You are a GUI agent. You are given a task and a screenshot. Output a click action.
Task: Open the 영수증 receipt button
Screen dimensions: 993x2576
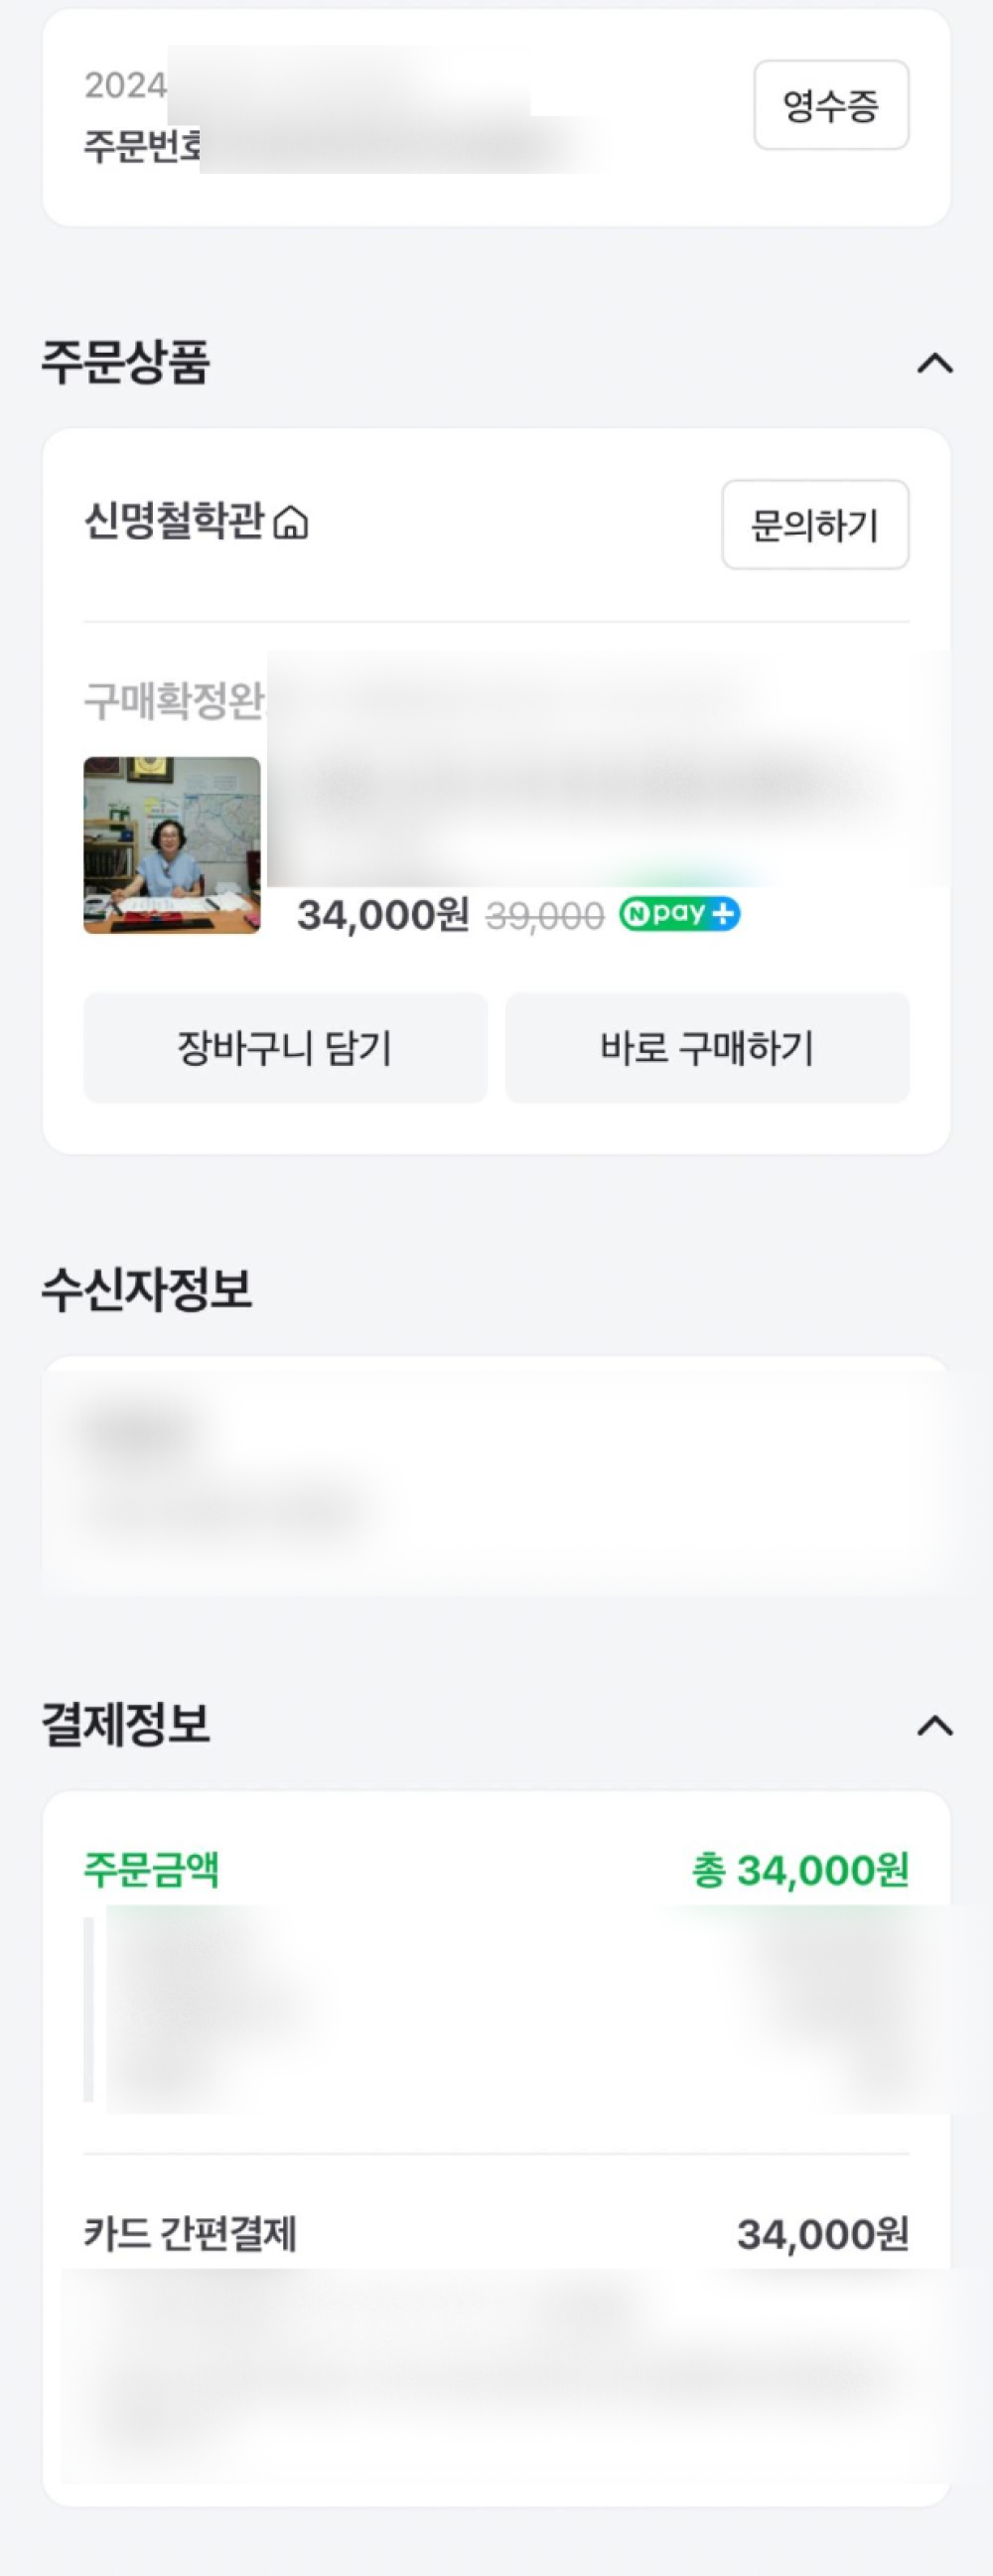[x=831, y=105]
